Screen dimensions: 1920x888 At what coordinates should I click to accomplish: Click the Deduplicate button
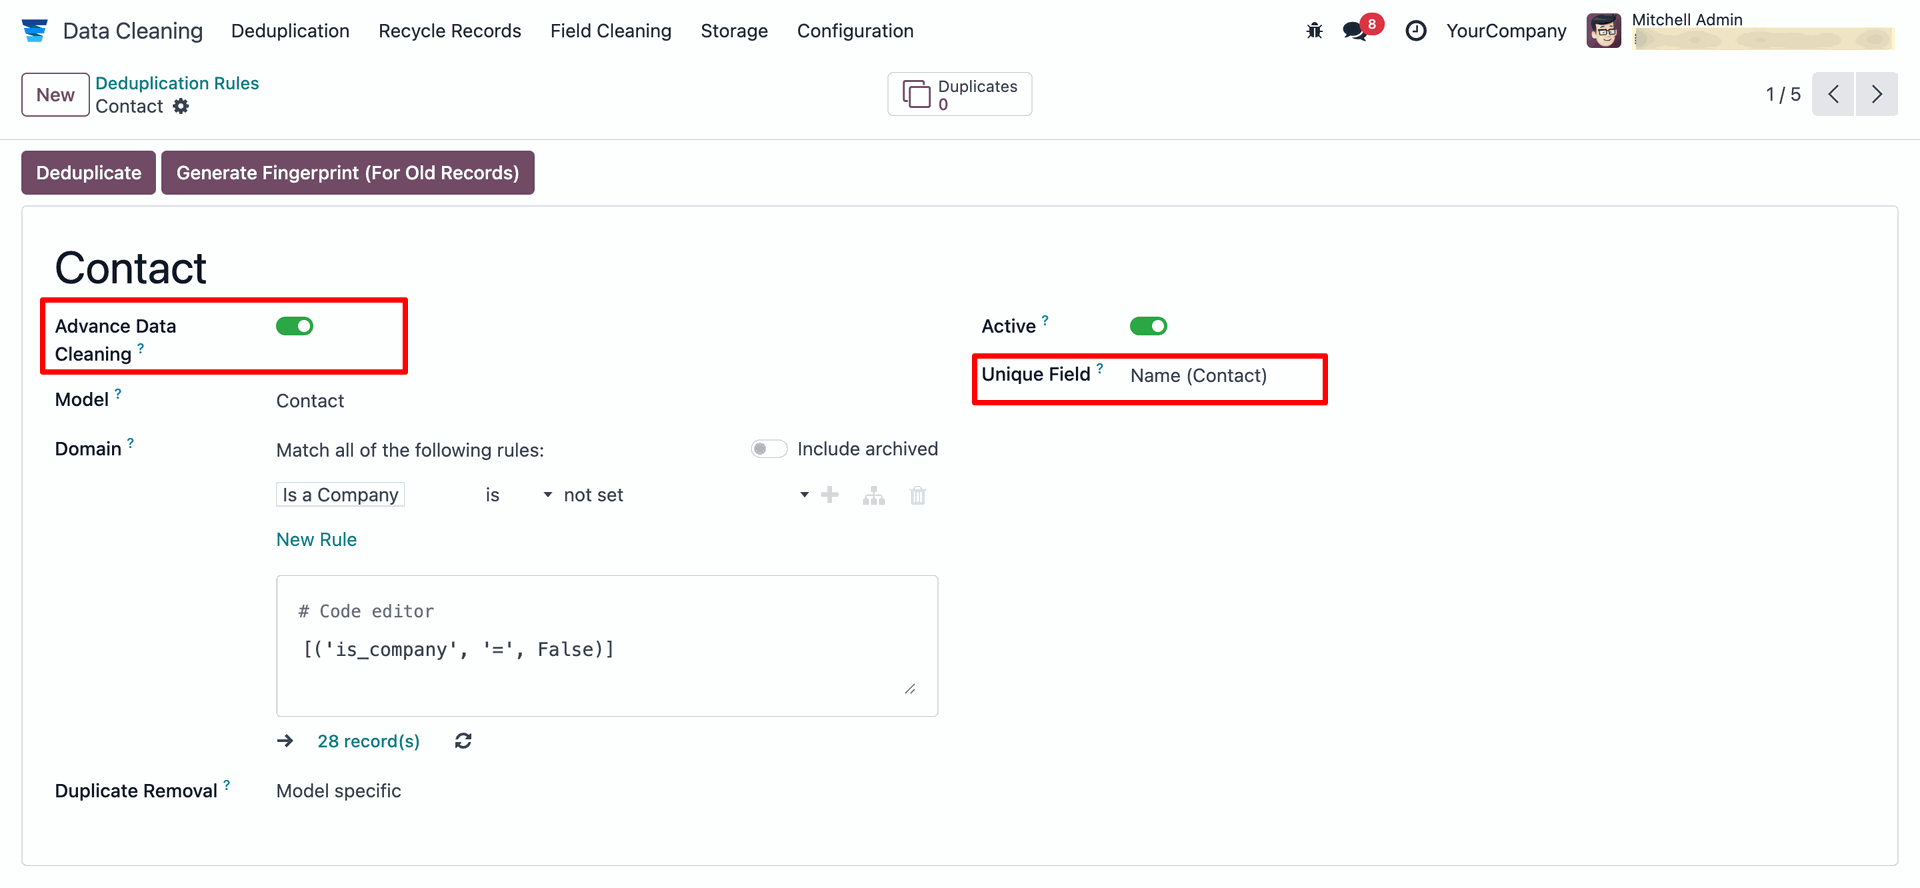tap(89, 173)
